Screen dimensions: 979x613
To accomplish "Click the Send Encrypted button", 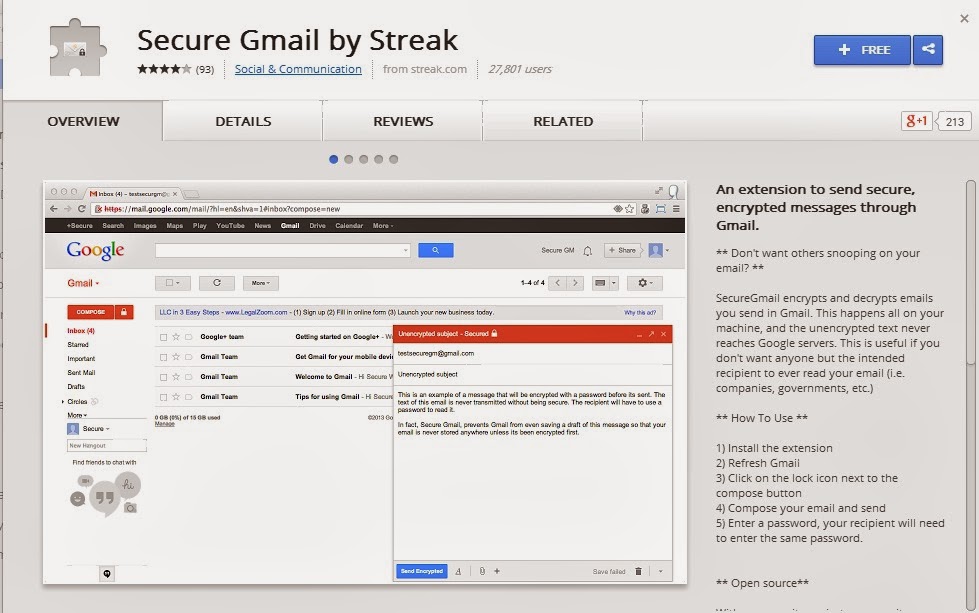I will 421,571.
